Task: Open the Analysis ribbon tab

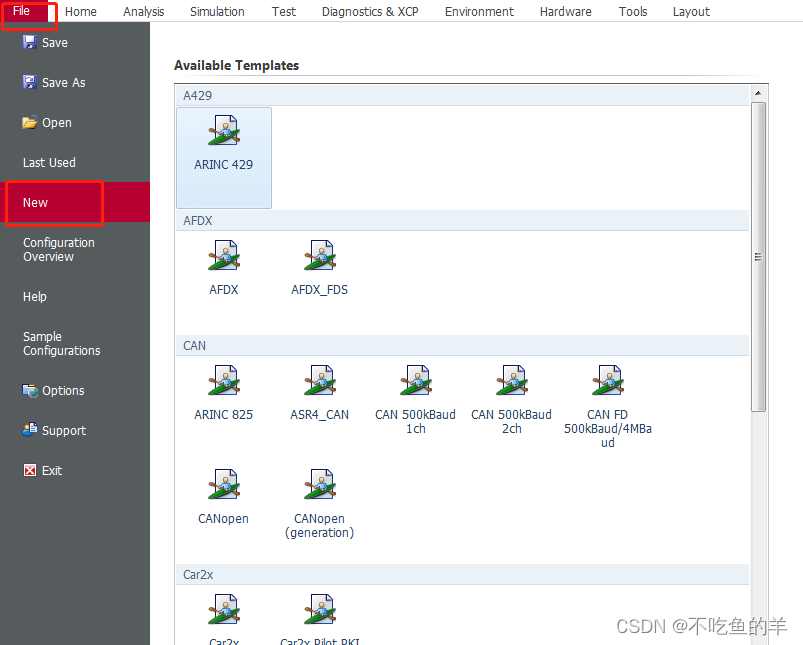Action: (143, 11)
